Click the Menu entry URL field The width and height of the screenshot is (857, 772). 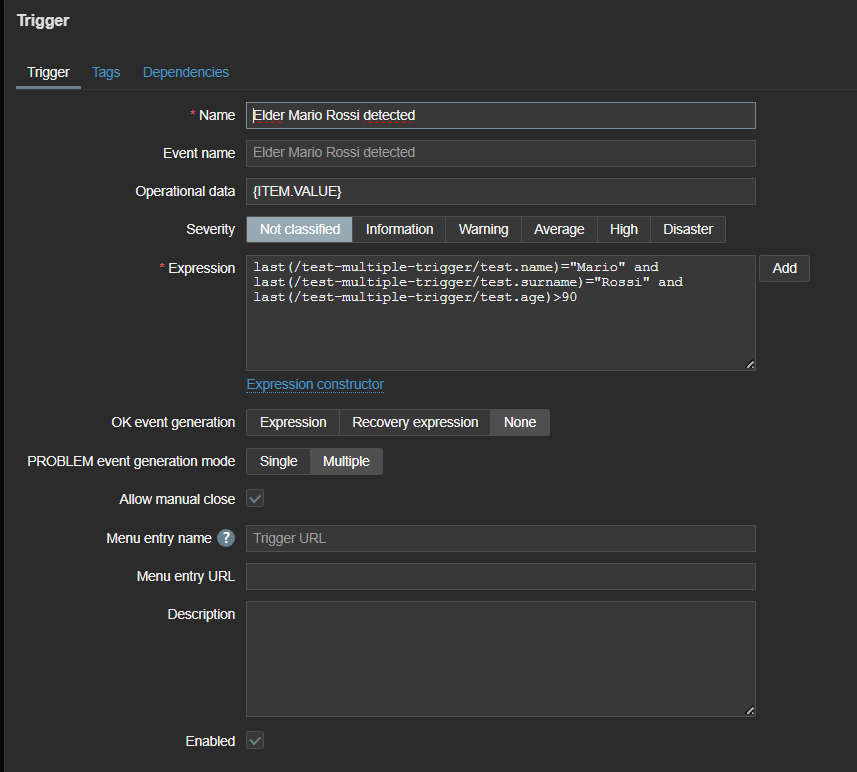500,576
